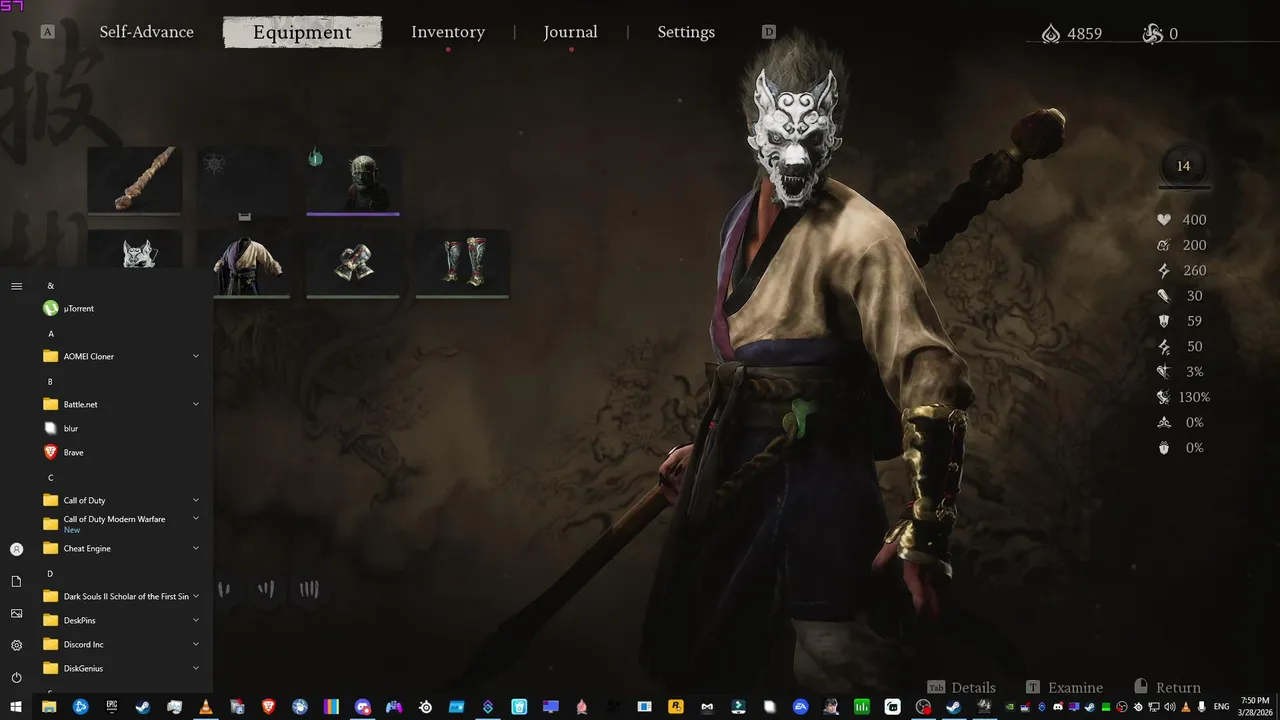Click the letter 'A' section header

(51, 333)
